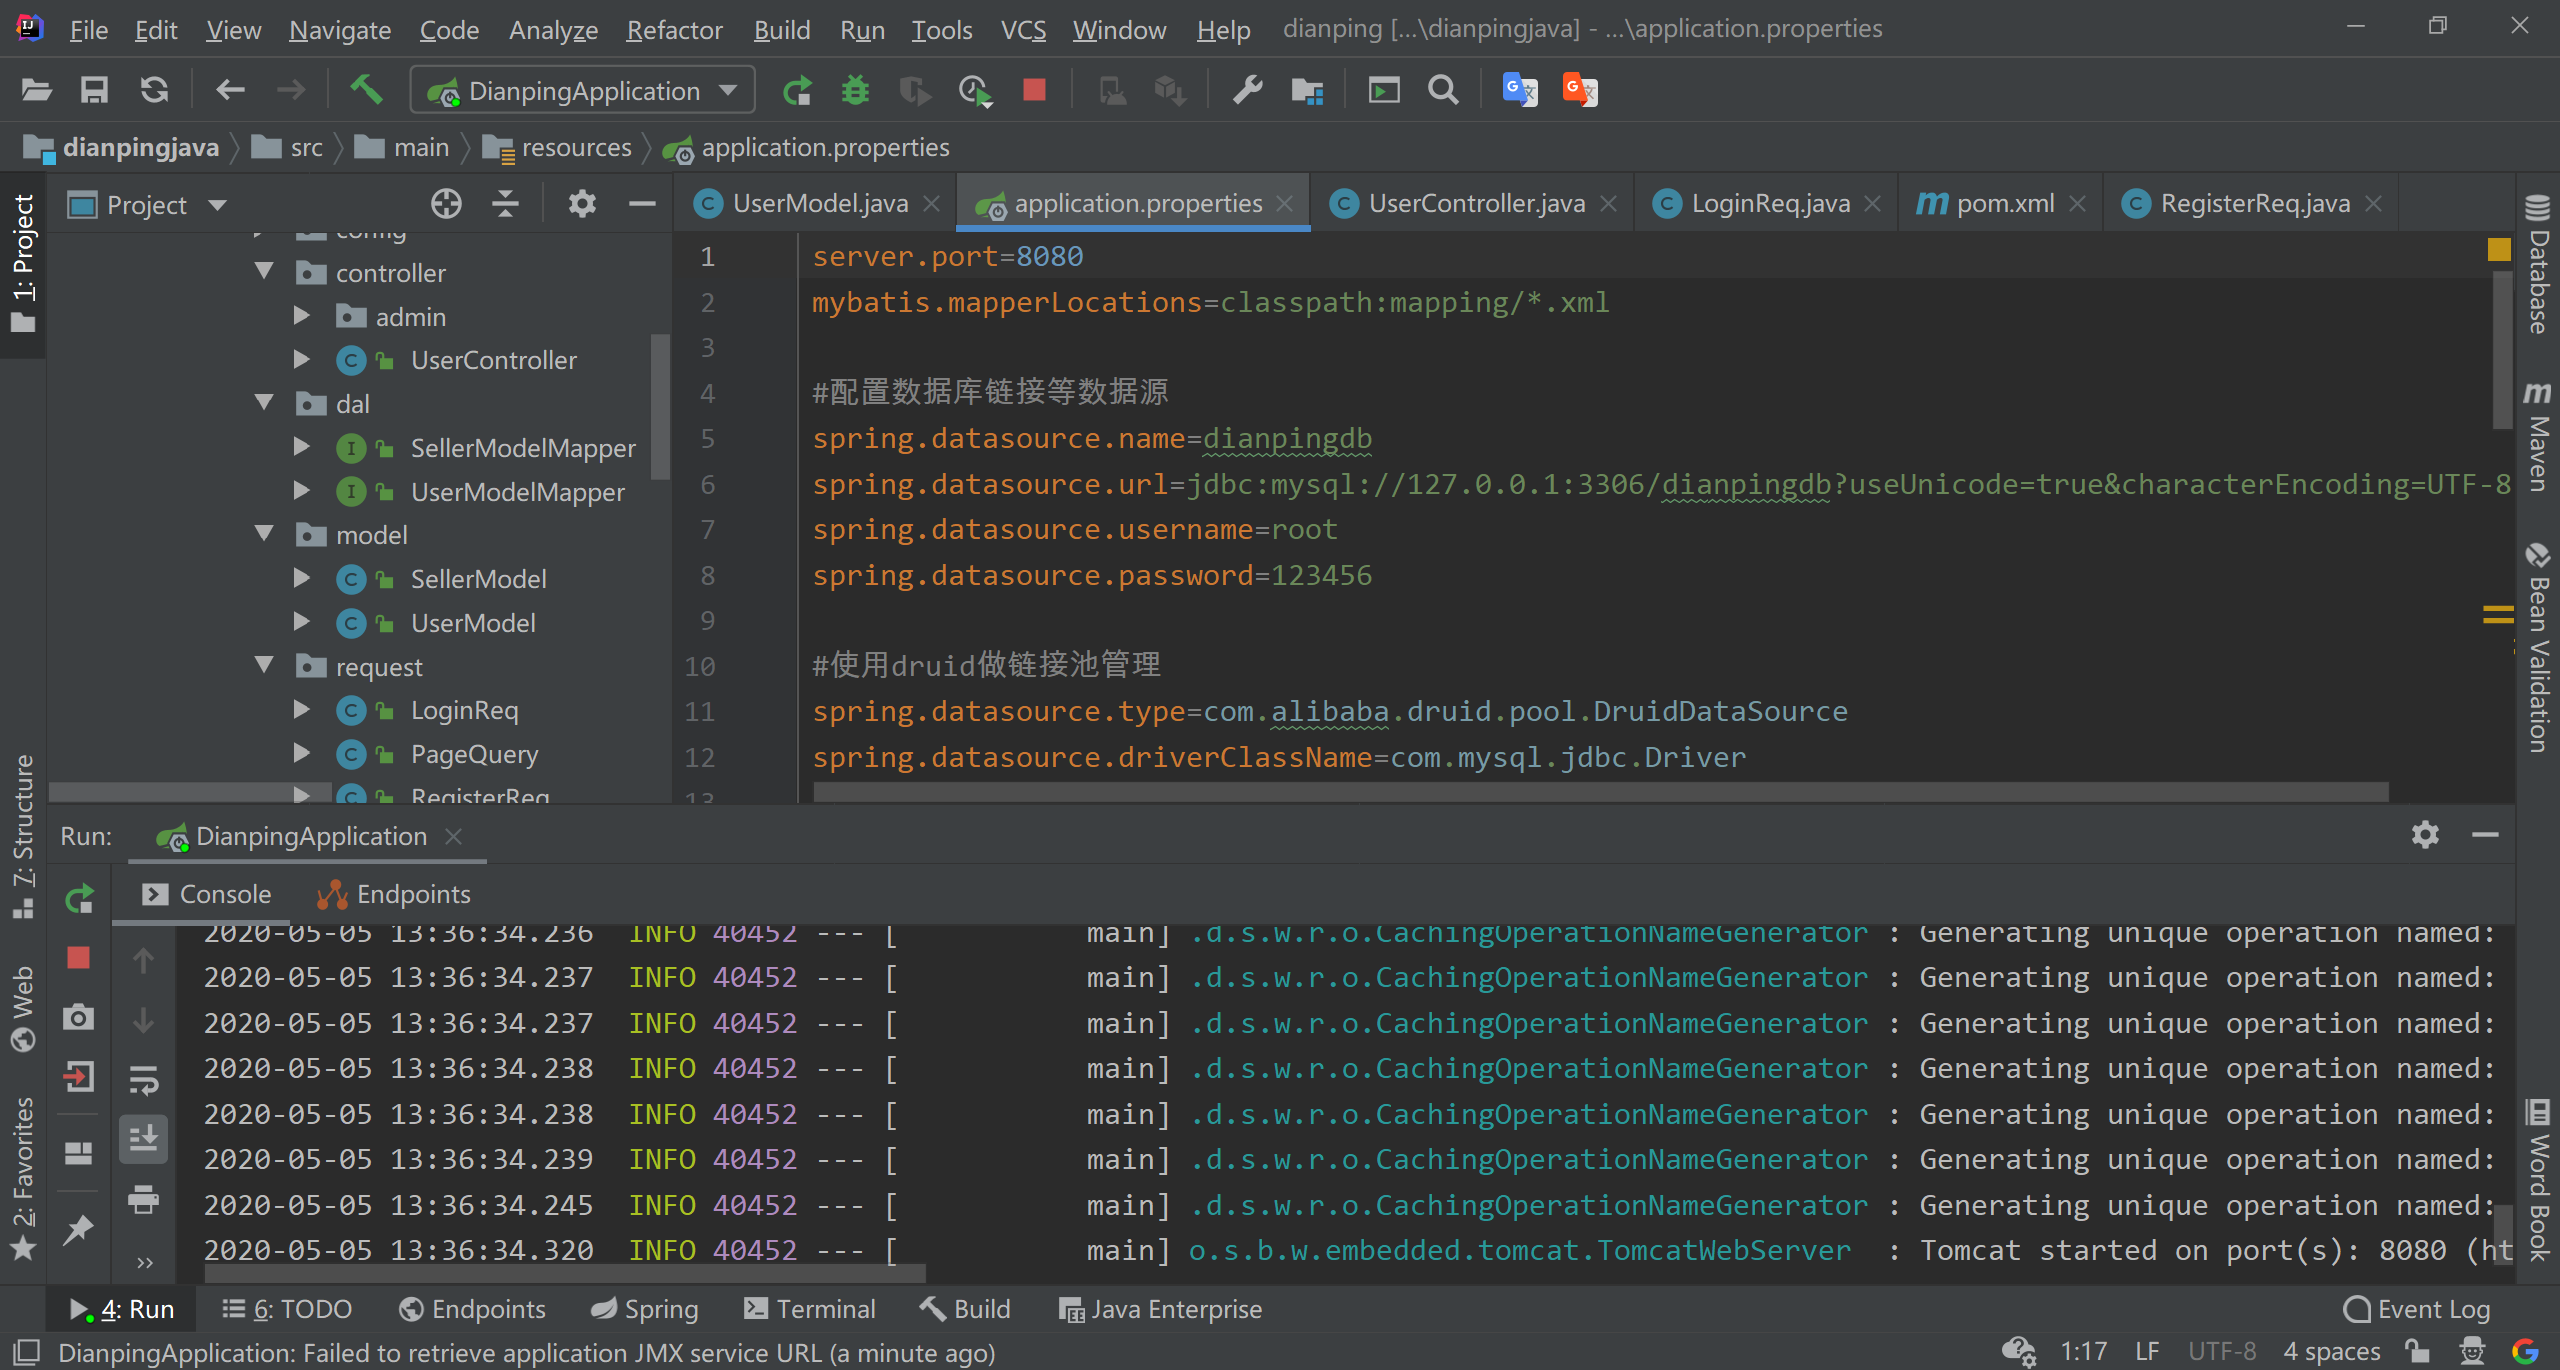Click the Search Everywhere magnifier icon
This screenshot has width=2560, height=1370.
point(1443,91)
